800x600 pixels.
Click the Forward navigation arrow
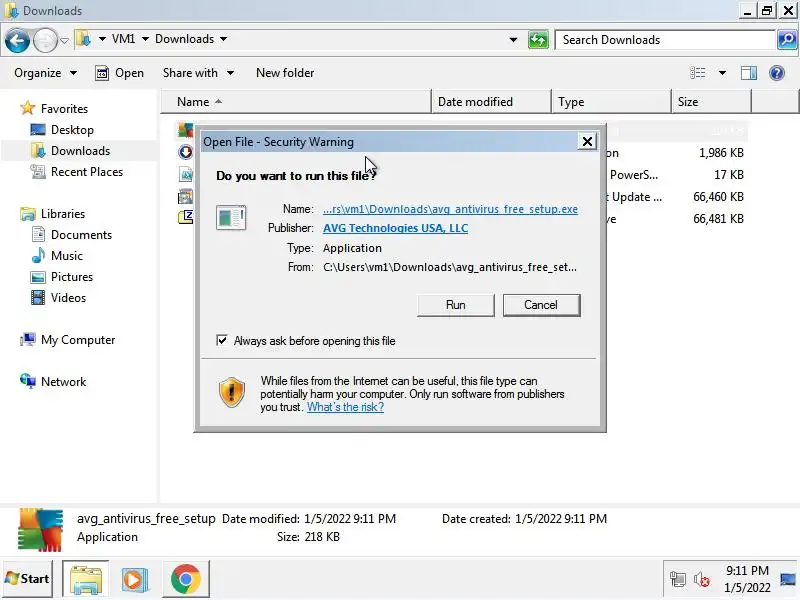coord(45,40)
